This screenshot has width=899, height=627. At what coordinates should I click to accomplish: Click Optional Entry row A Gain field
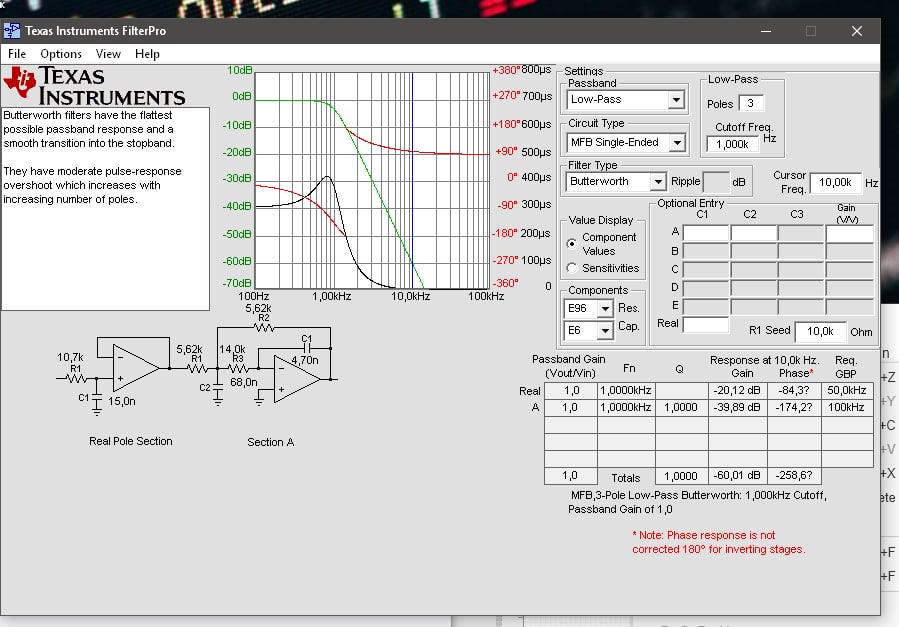(x=849, y=233)
